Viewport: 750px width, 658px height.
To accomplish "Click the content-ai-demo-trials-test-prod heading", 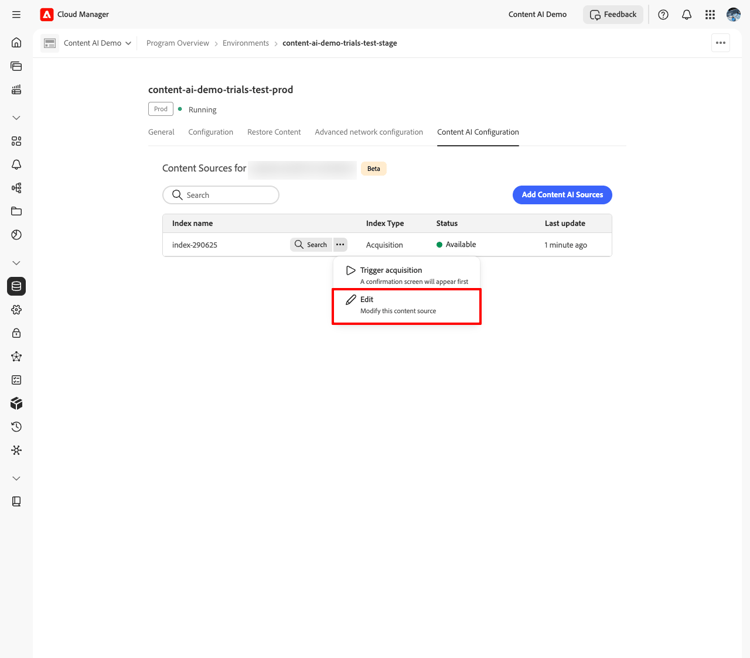I will point(221,89).
